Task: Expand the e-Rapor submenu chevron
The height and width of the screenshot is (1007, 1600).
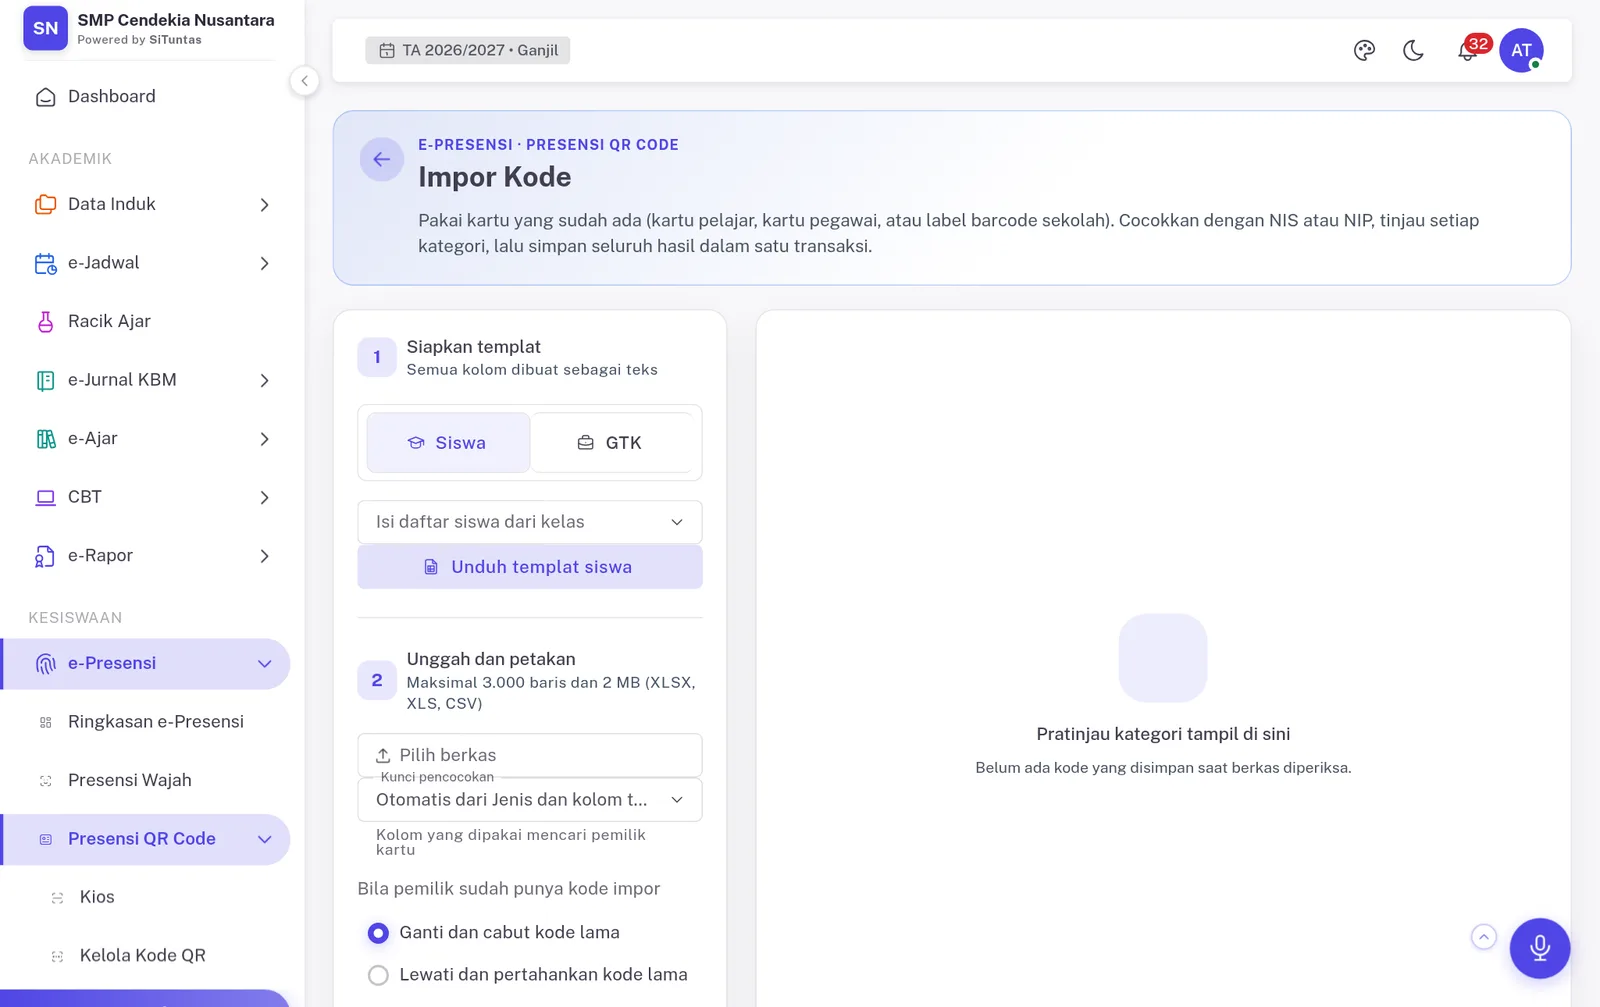Action: [265, 556]
